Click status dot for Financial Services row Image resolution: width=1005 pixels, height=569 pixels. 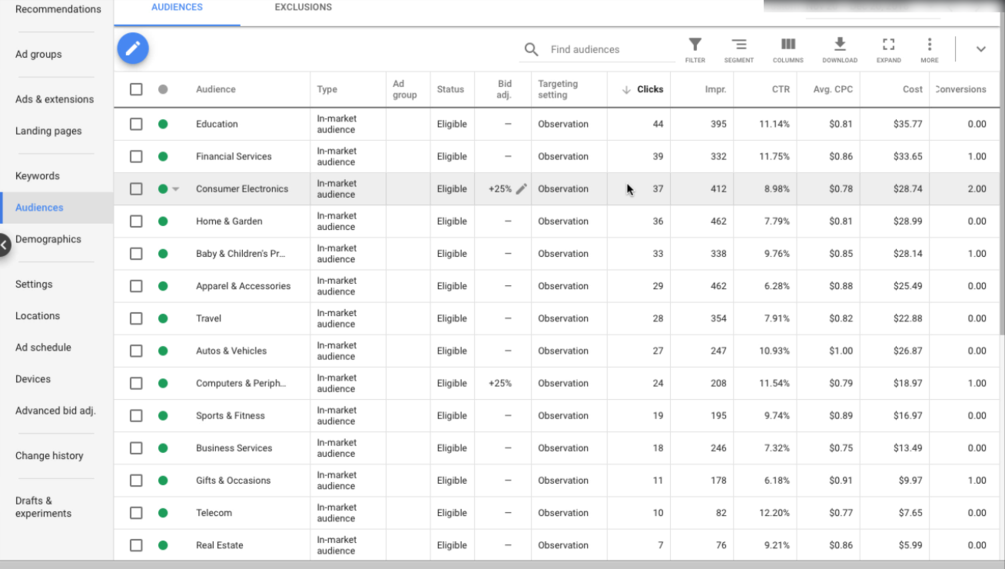click(163, 156)
